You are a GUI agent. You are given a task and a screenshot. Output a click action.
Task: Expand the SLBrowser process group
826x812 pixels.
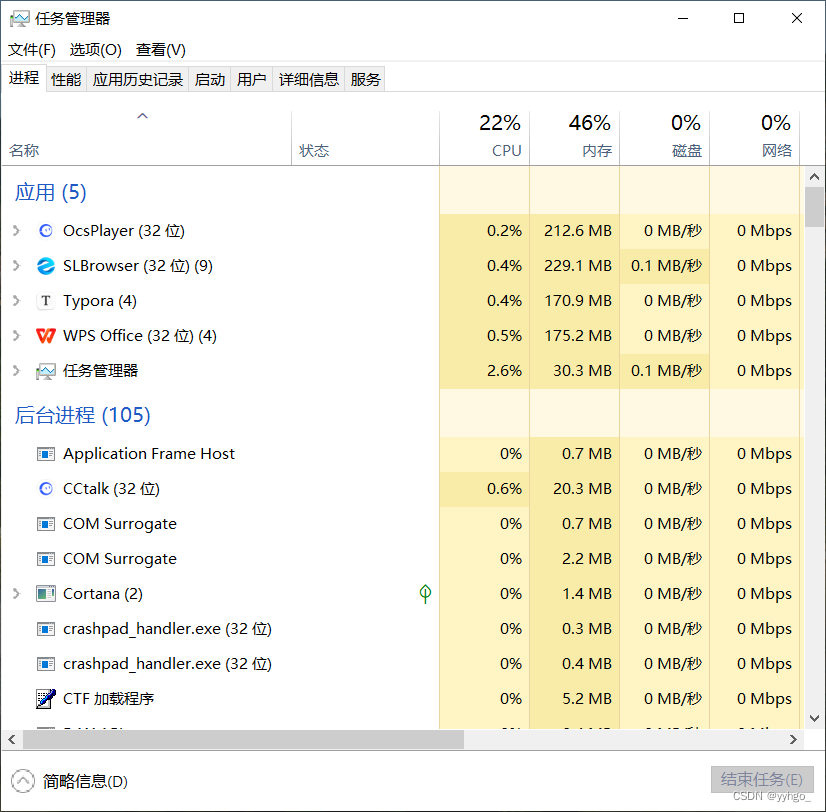click(x=16, y=266)
